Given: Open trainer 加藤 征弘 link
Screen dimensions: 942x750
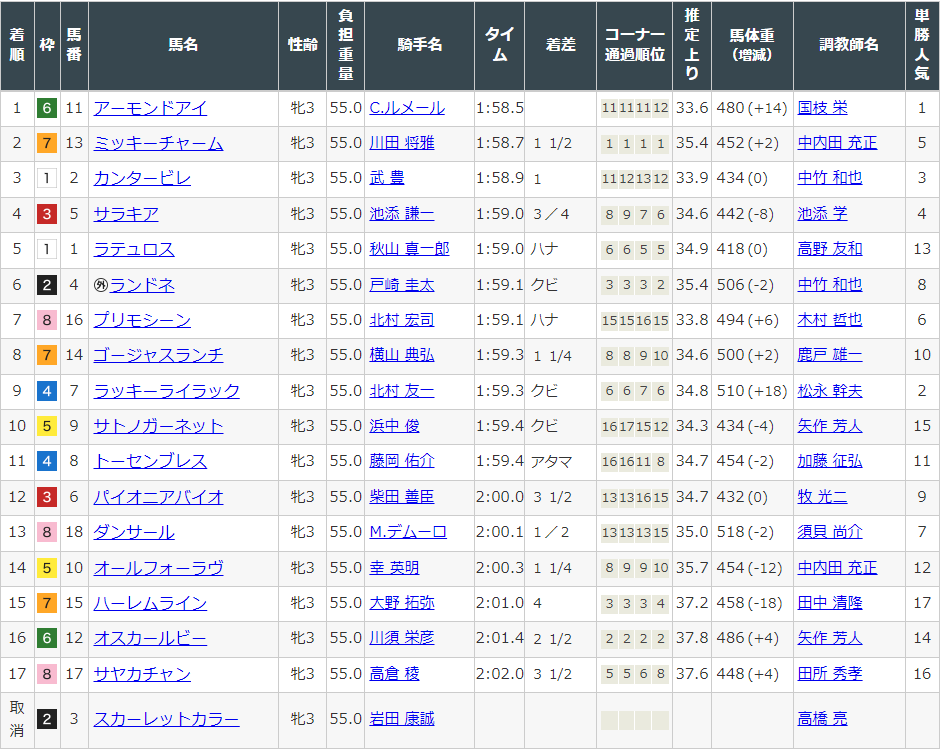Looking at the screenshot, I should (830, 461).
